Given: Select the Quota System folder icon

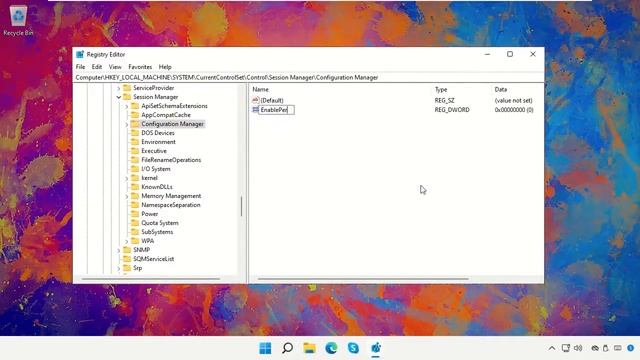Looking at the screenshot, I should pyautogui.click(x=135, y=222).
